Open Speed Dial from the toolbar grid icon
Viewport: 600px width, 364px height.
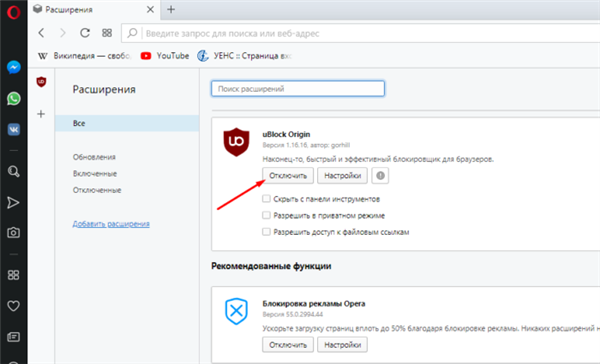(x=107, y=33)
